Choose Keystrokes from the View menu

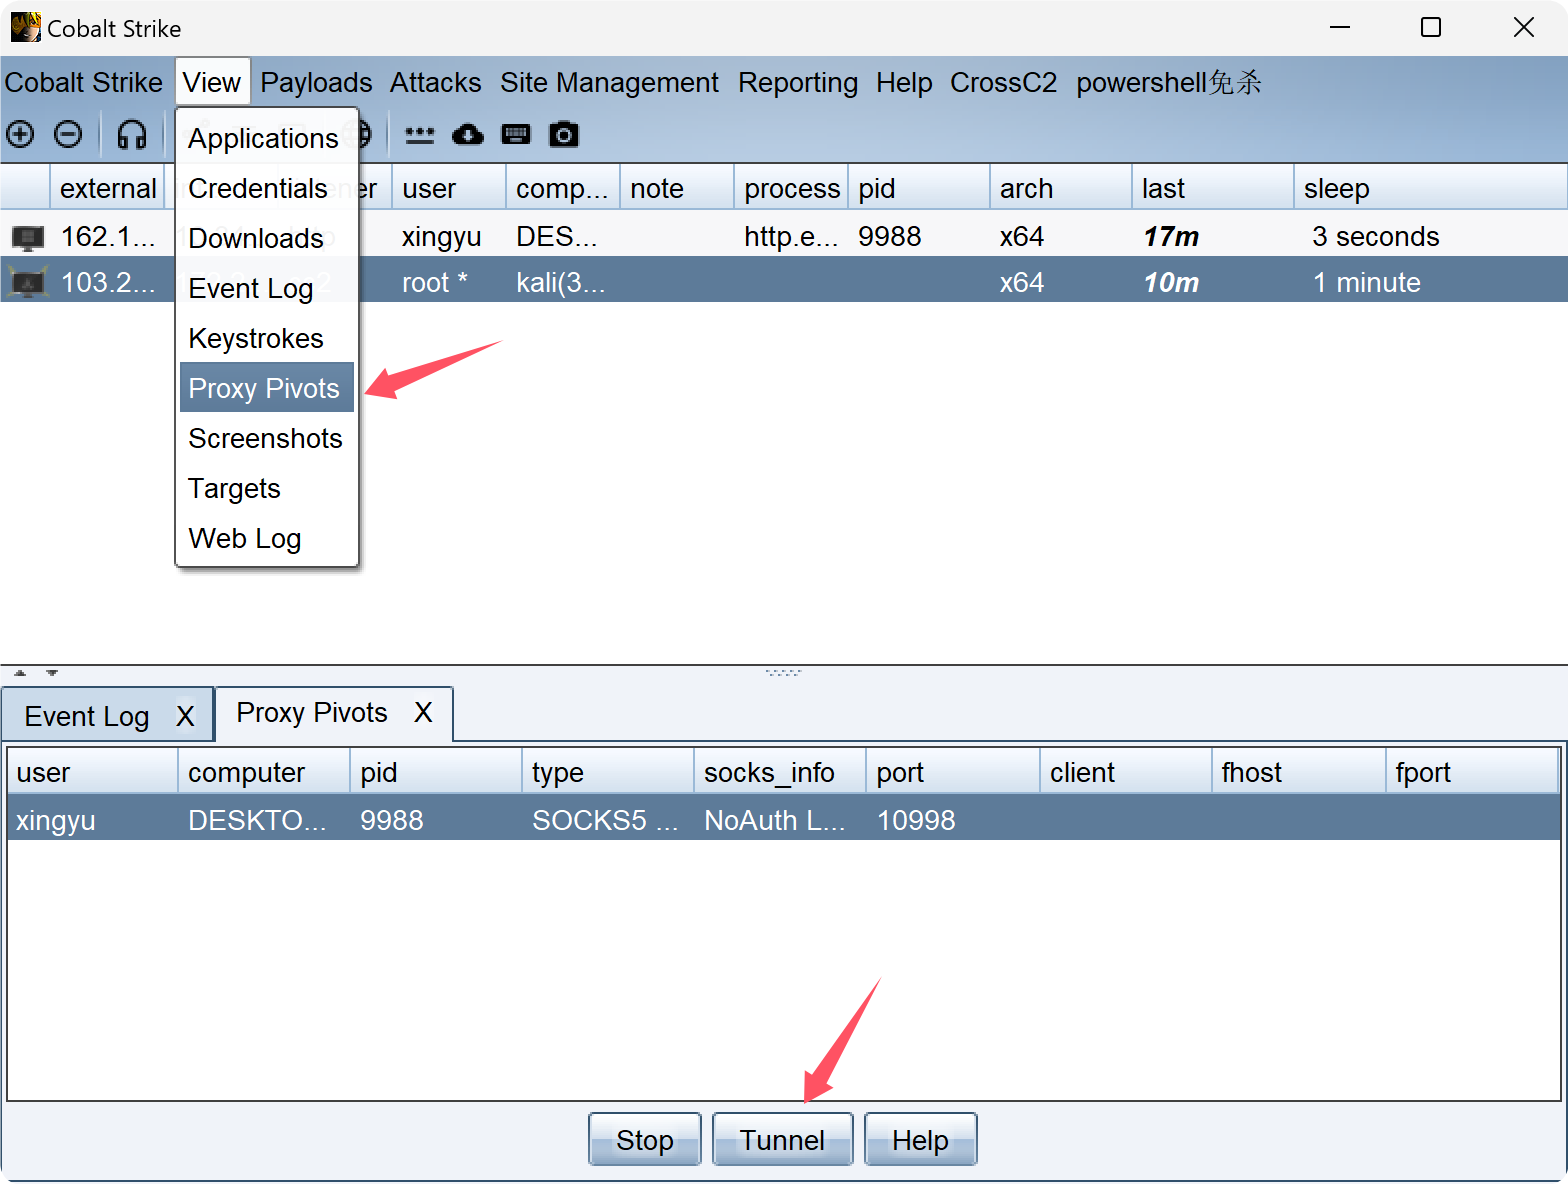266,338
